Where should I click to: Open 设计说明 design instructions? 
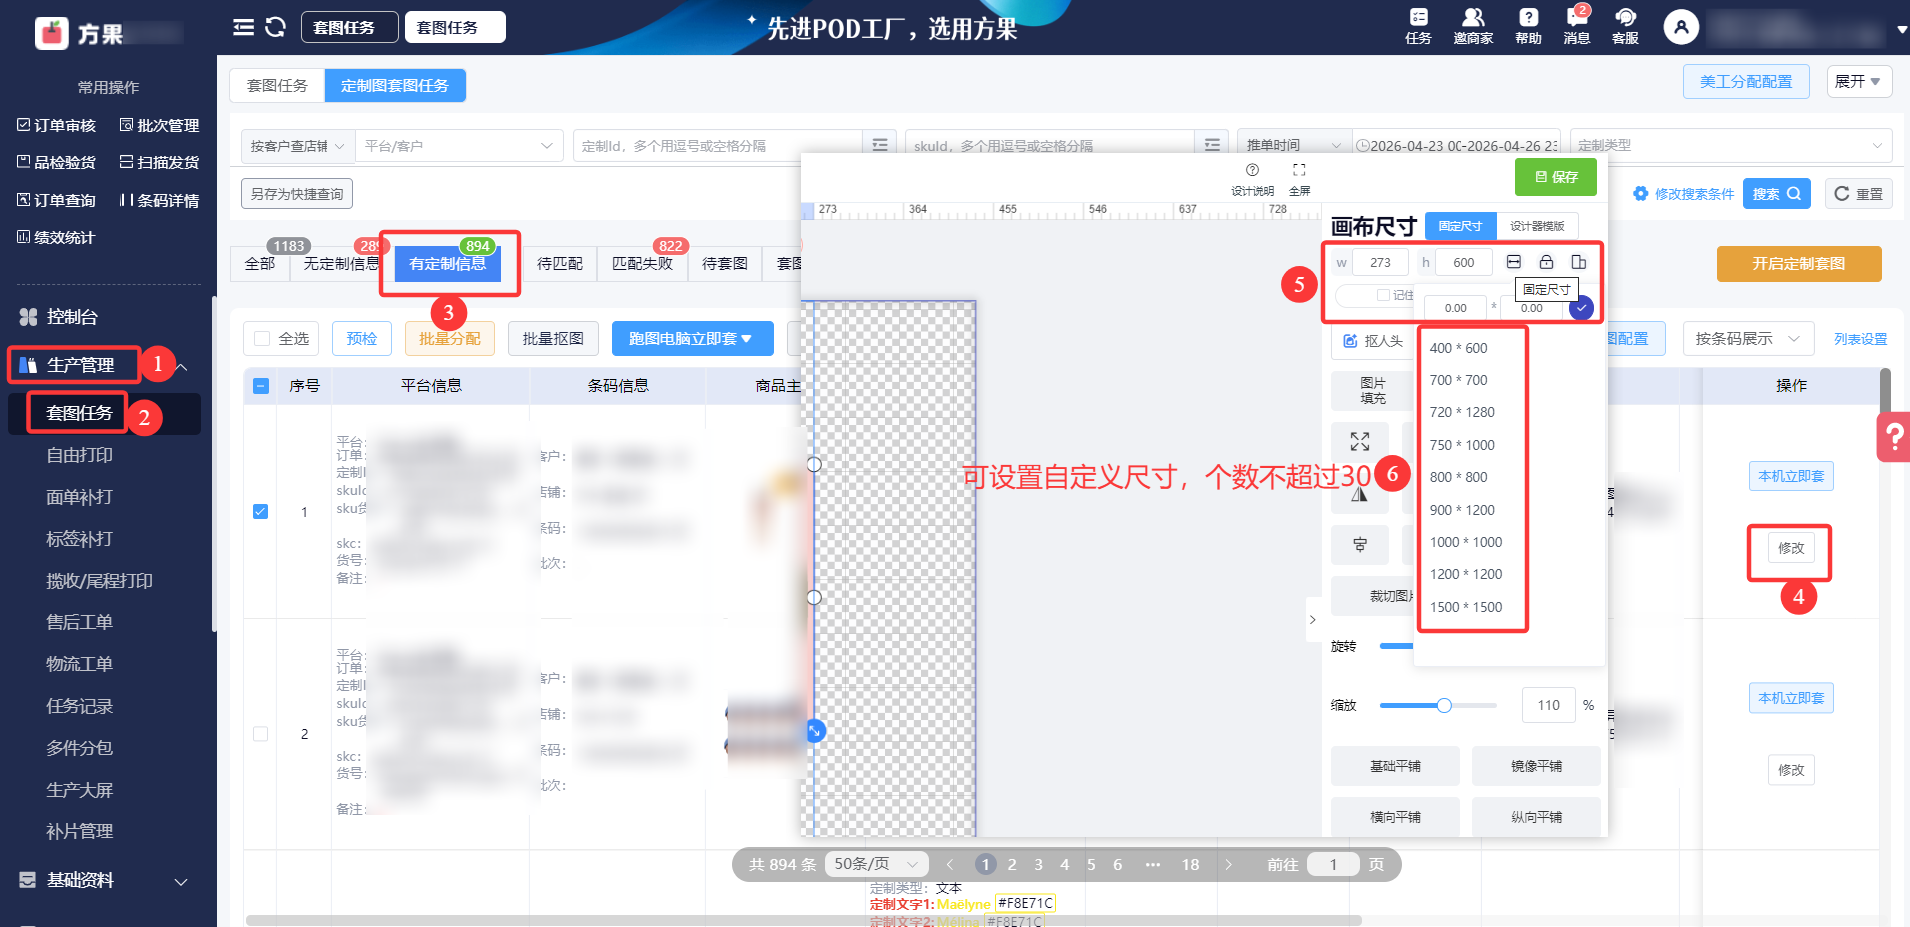tap(1252, 179)
